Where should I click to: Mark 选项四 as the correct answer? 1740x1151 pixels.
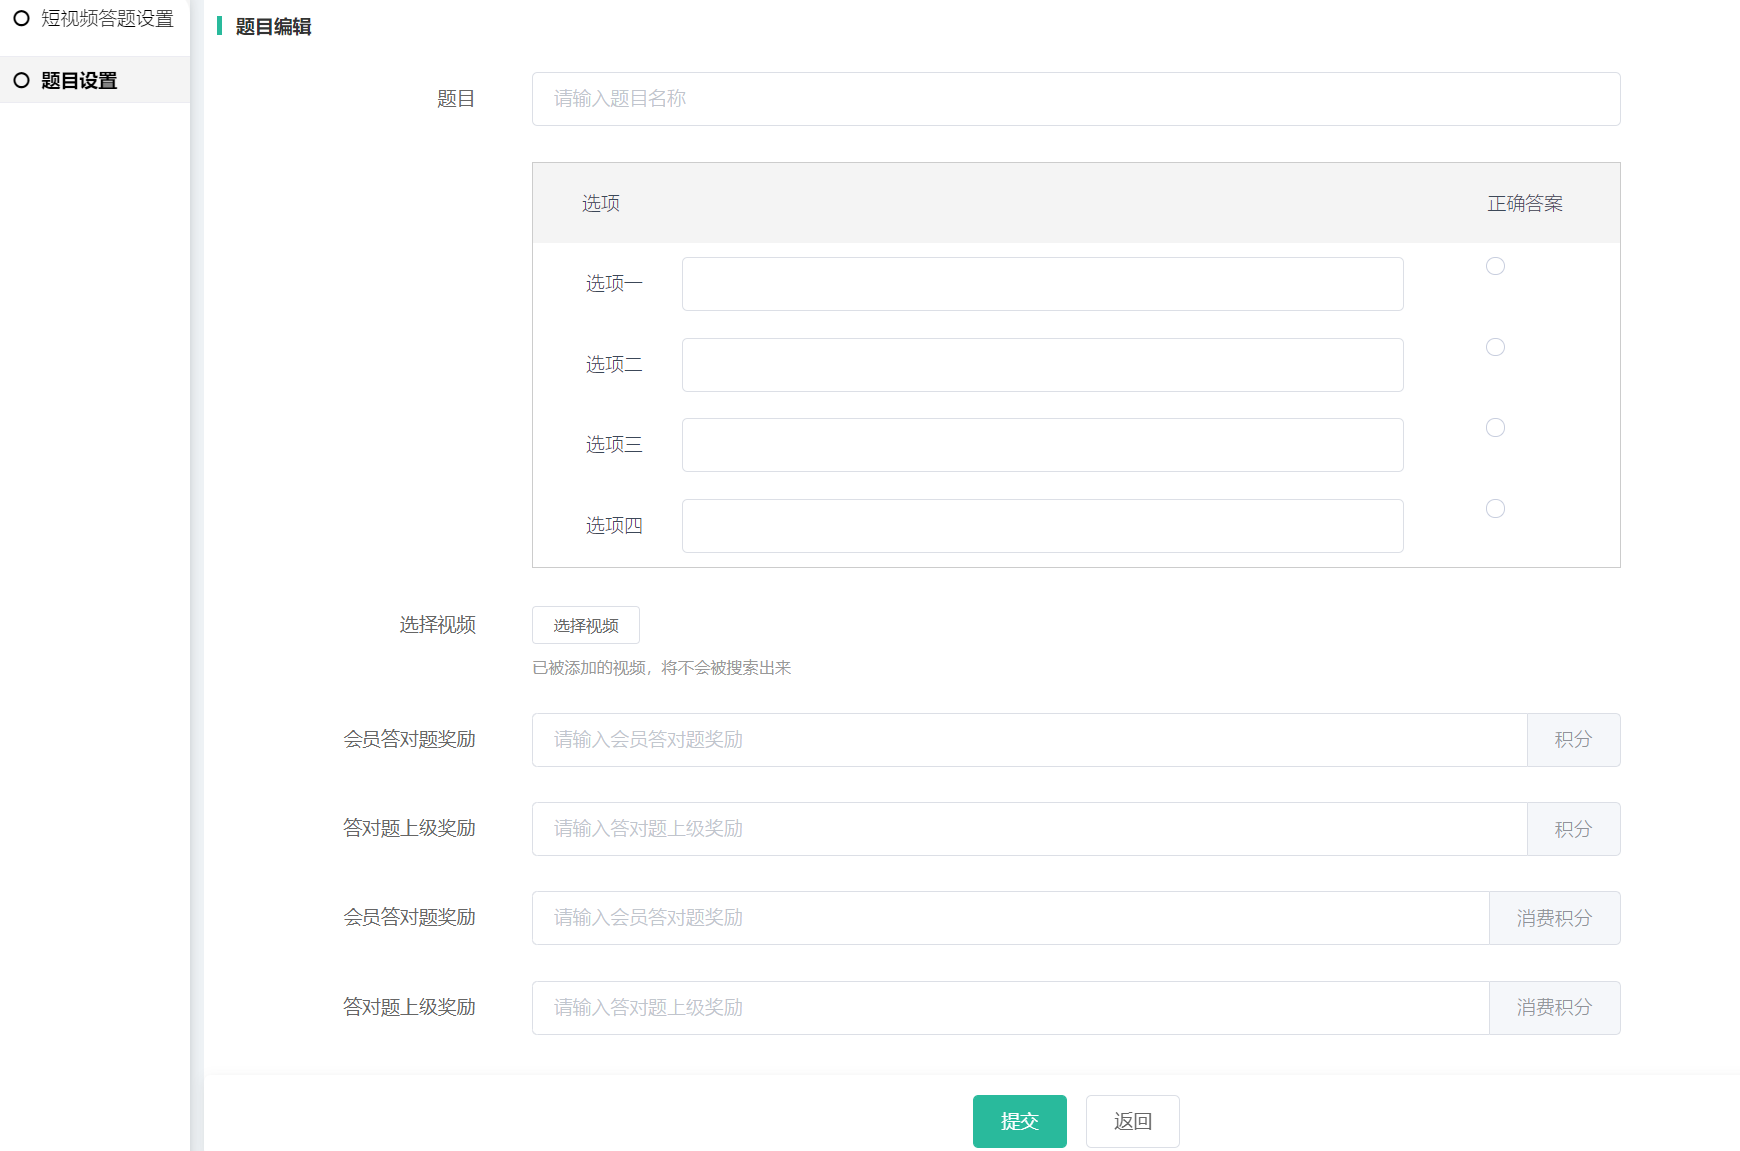pos(1495,509)
